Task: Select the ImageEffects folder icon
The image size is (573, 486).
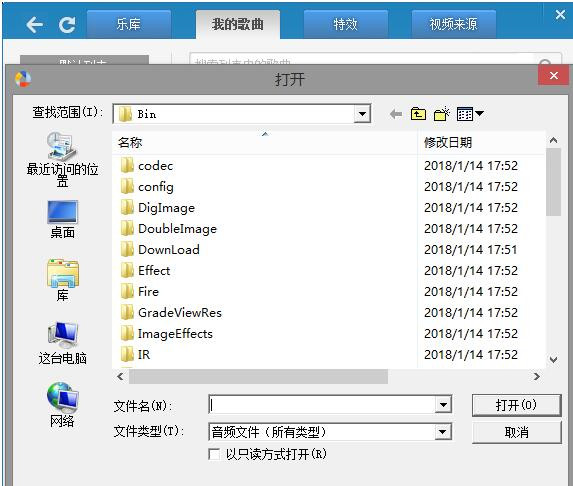Action: (x=127, y=334)
